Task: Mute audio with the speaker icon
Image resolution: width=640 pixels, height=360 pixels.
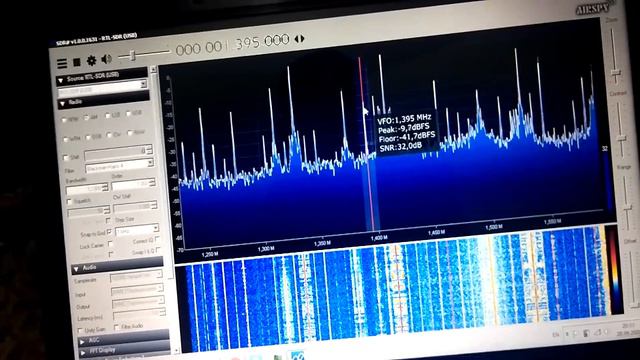Action: tap(107, 59)
